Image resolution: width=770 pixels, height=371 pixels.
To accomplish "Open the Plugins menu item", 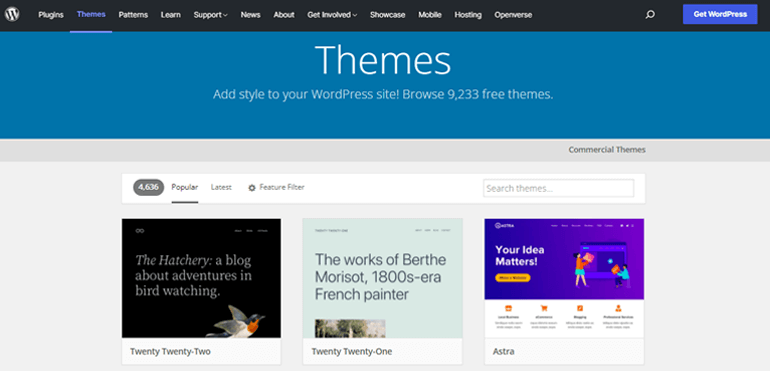I will 51,15.
